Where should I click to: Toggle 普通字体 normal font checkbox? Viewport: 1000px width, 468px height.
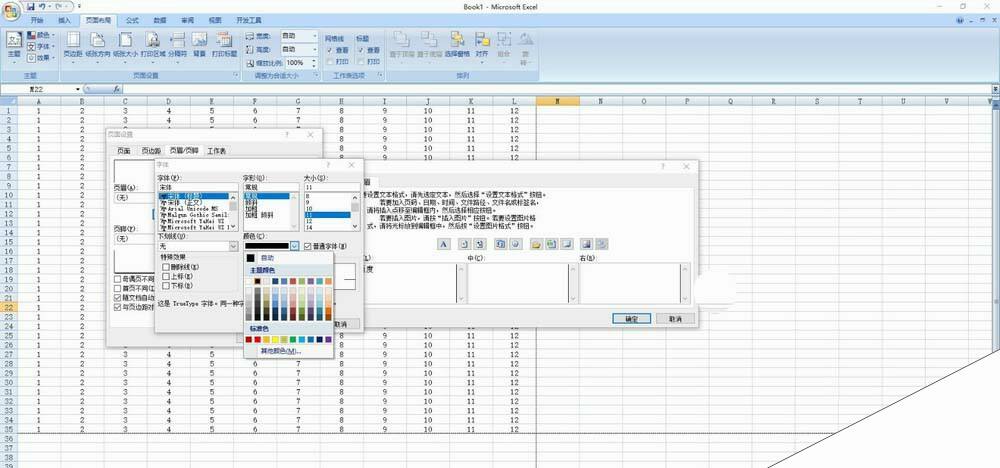click(x=307, y=246)
